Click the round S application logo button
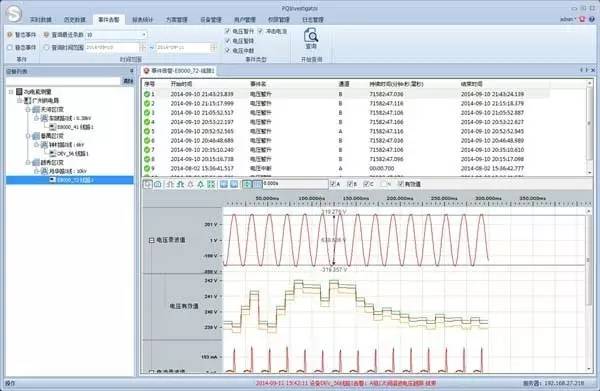The height and width of the screenshot is (391, 600). [x=14, y=14]
